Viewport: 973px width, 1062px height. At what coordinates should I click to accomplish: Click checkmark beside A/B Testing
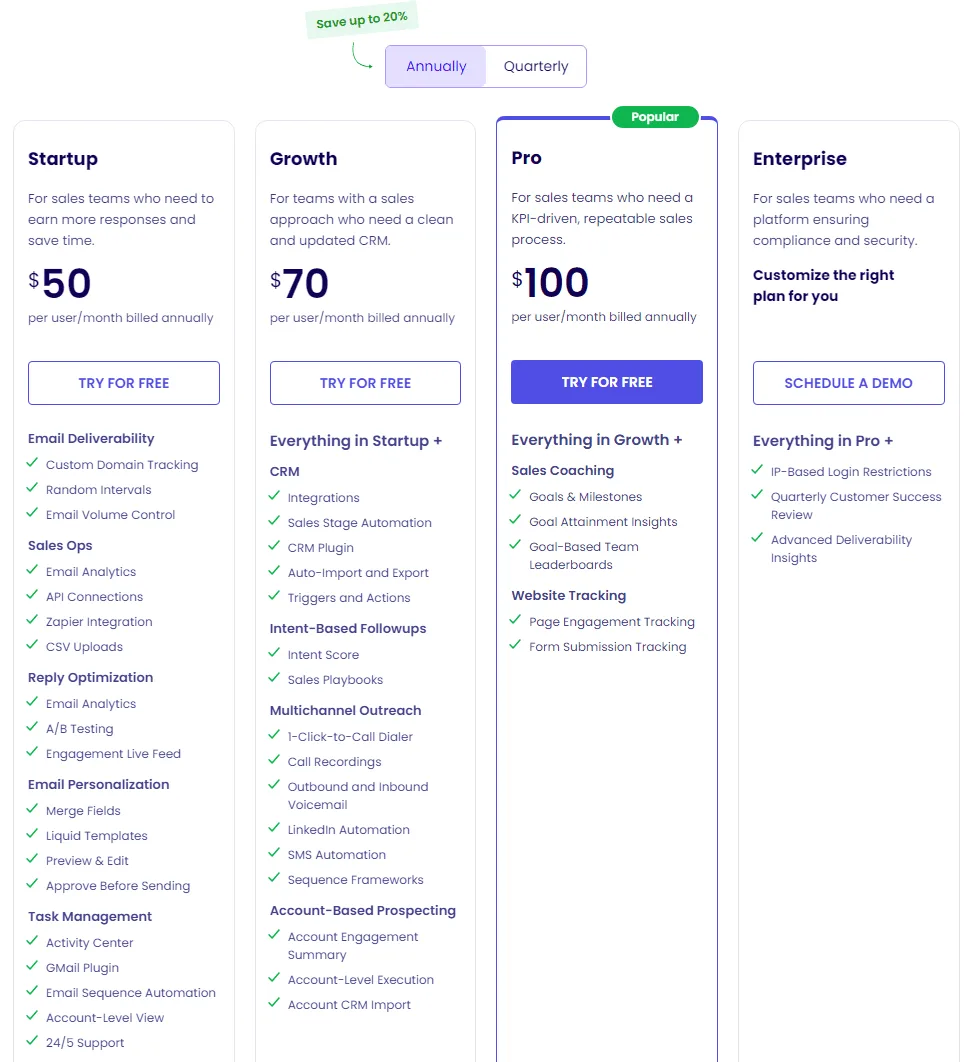(x=33, y=728)
